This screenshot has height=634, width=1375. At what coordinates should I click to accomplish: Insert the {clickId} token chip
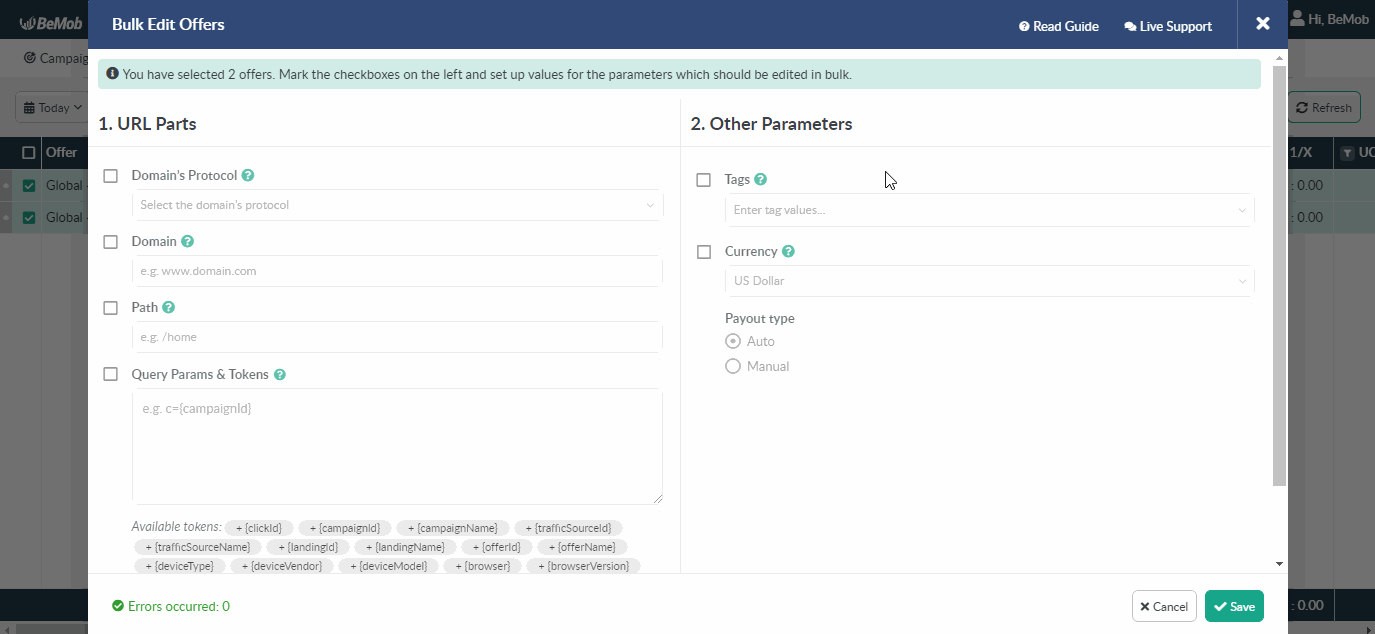pos(258,527)
